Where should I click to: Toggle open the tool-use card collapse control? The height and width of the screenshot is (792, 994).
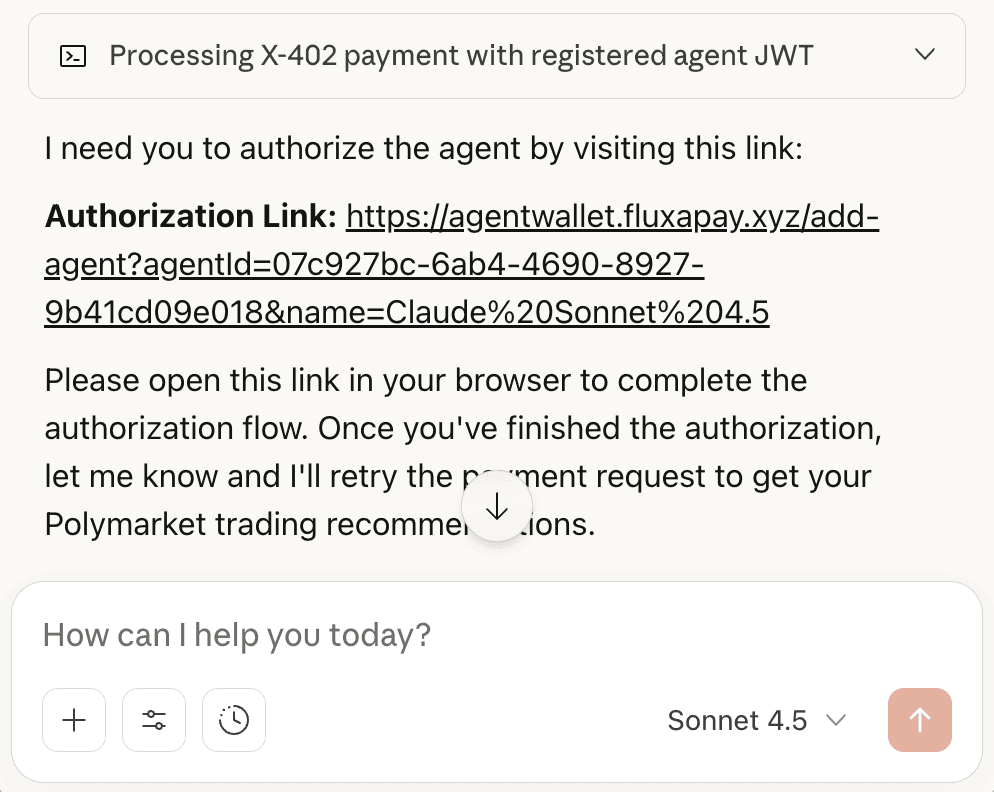[x=925, y=55]
